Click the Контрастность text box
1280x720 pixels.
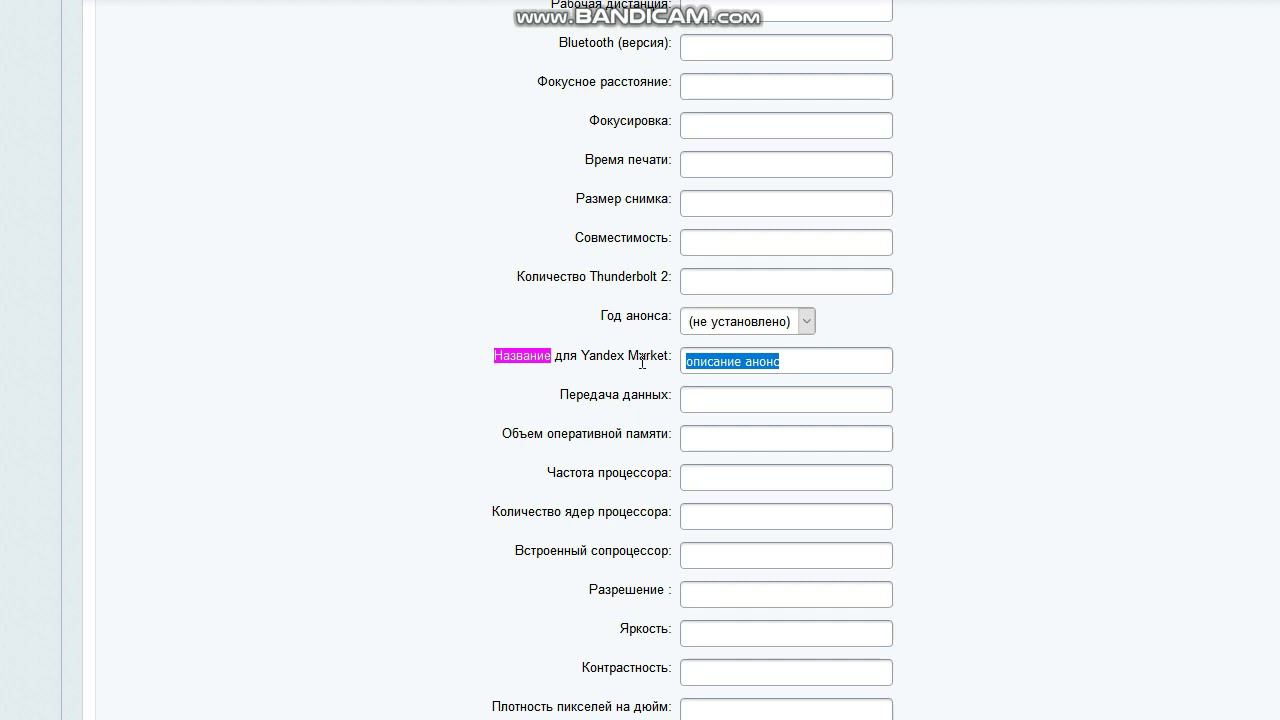click(x=786, y=672)
